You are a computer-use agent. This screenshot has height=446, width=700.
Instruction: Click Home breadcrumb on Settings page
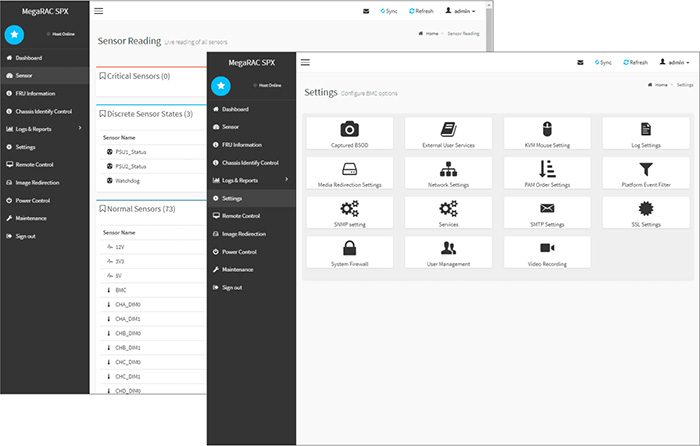[x=660, y=85]
